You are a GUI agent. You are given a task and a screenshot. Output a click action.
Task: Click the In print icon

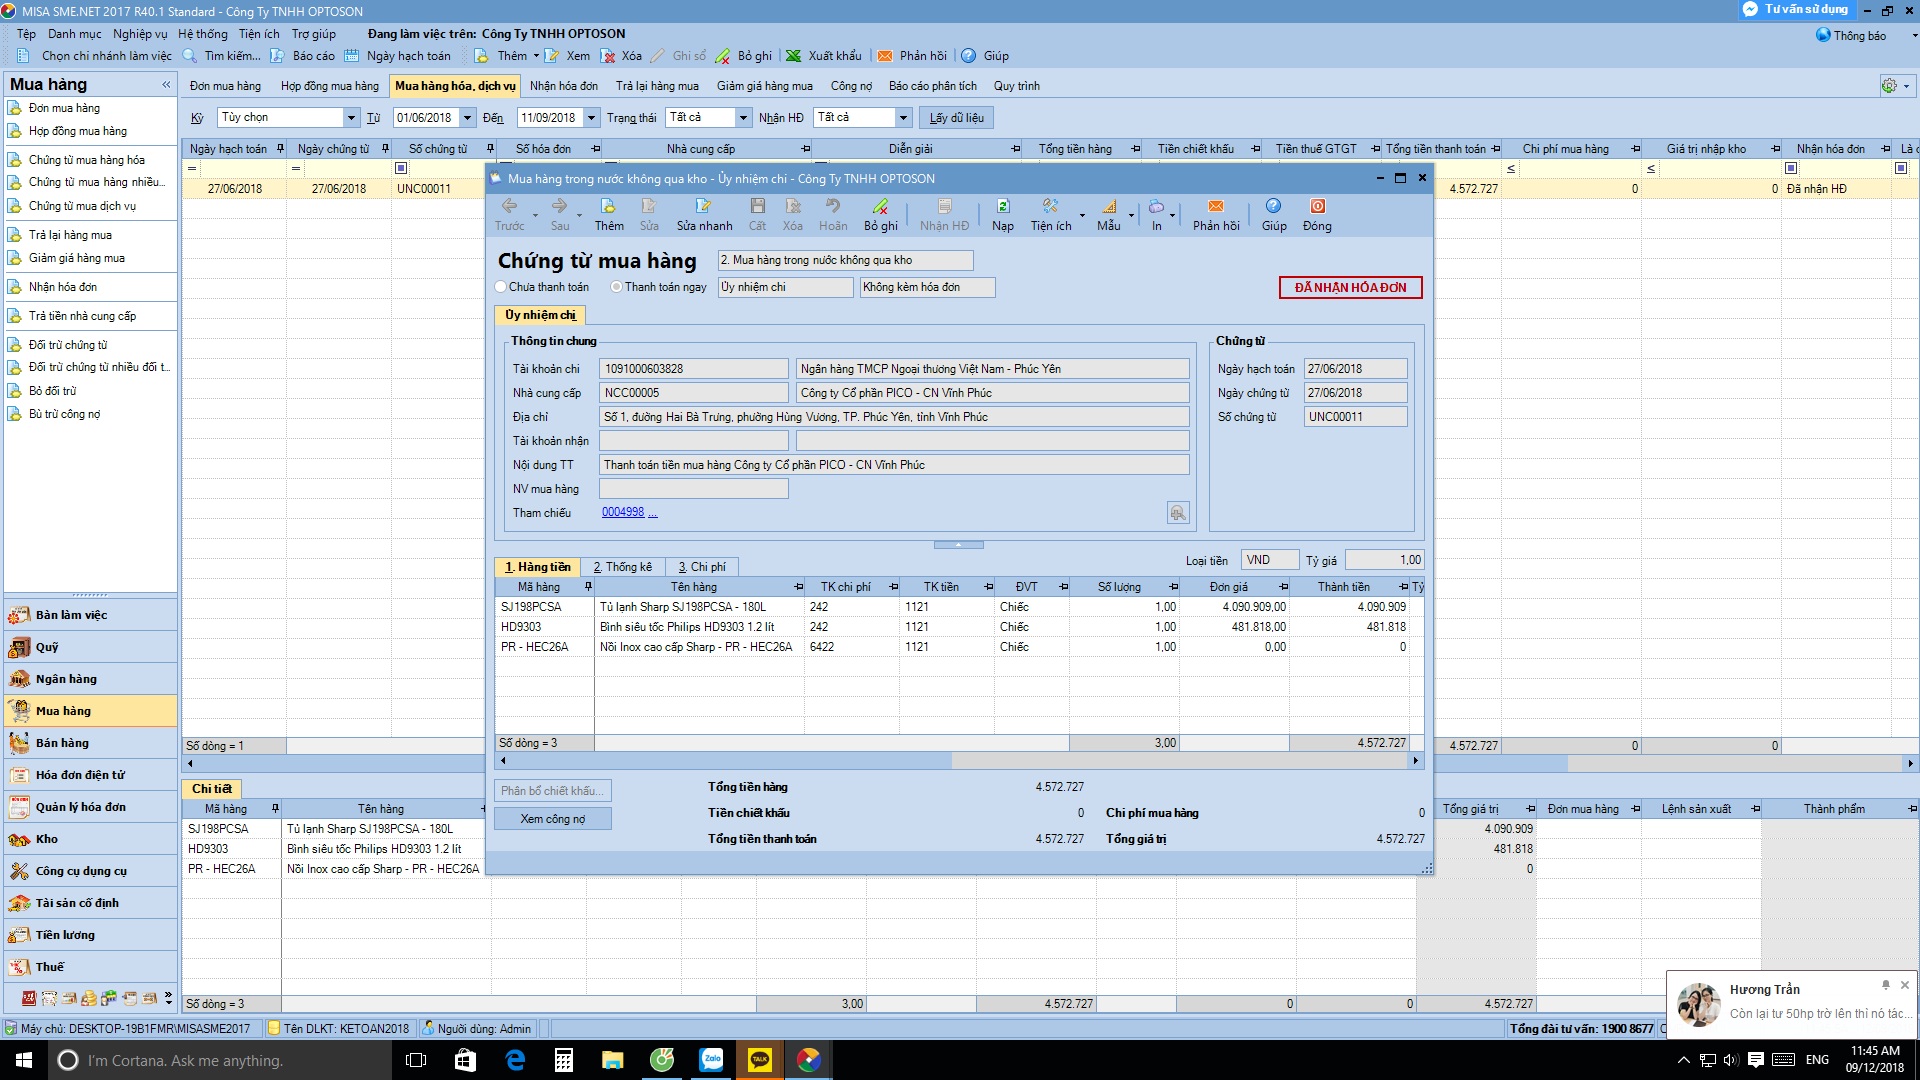[1156, 206]
